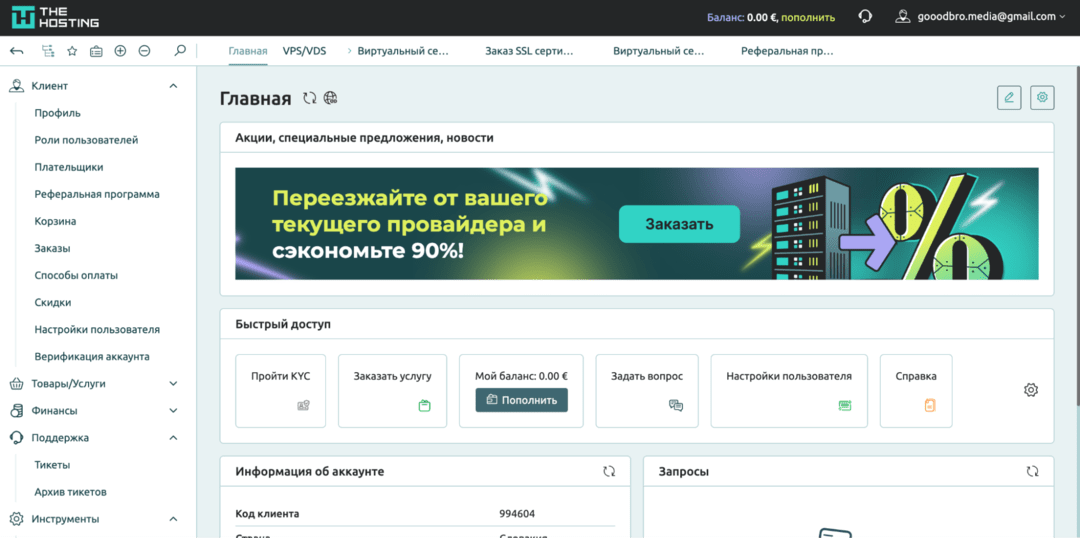The image size is (1080, 538).
Task: Collapse the Клиент menu section
Action: 174,86
